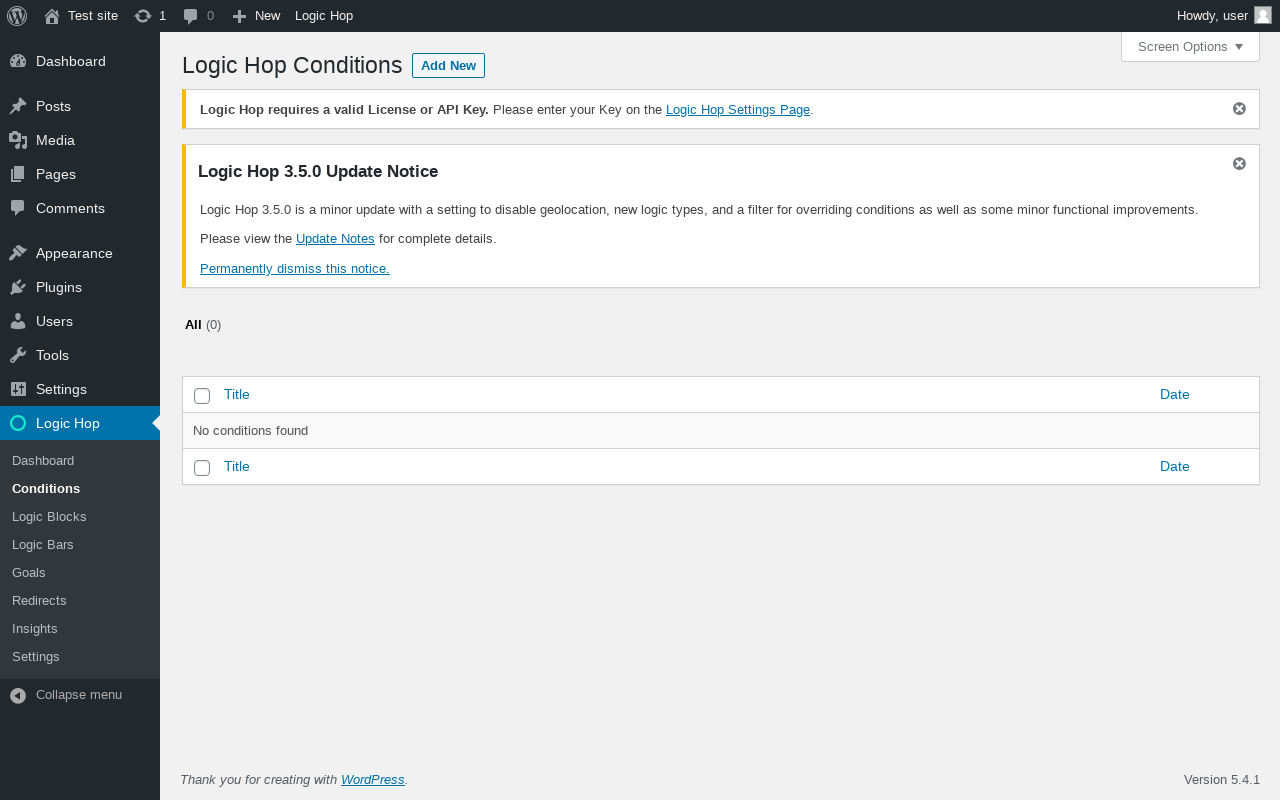Click the Users person icon
1280x800 pixels.
(18, 321)
